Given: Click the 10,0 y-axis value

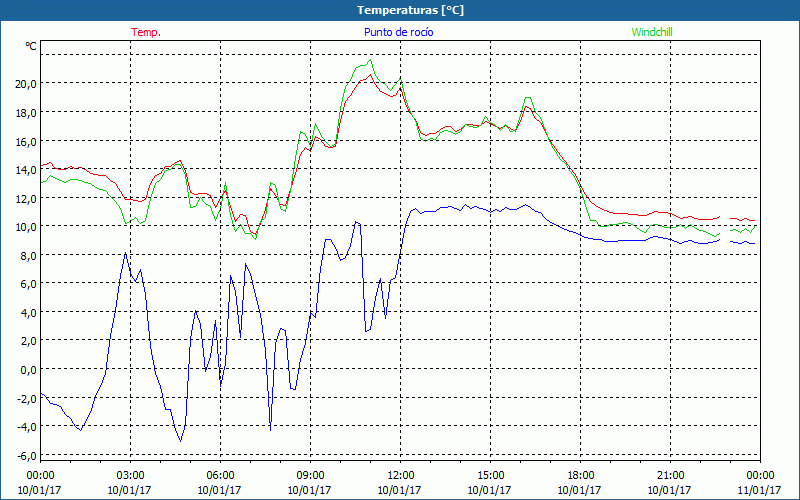Looking at the screenshot, I should click(x=26, y=227).
